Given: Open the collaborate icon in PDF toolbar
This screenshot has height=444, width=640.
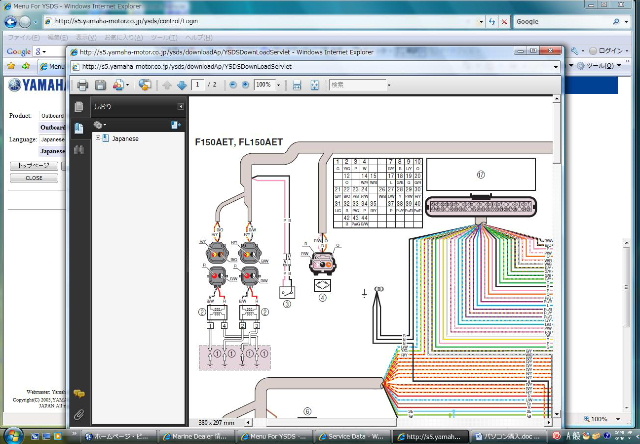Looking at the screenshot, I should [x=144, y=85].
